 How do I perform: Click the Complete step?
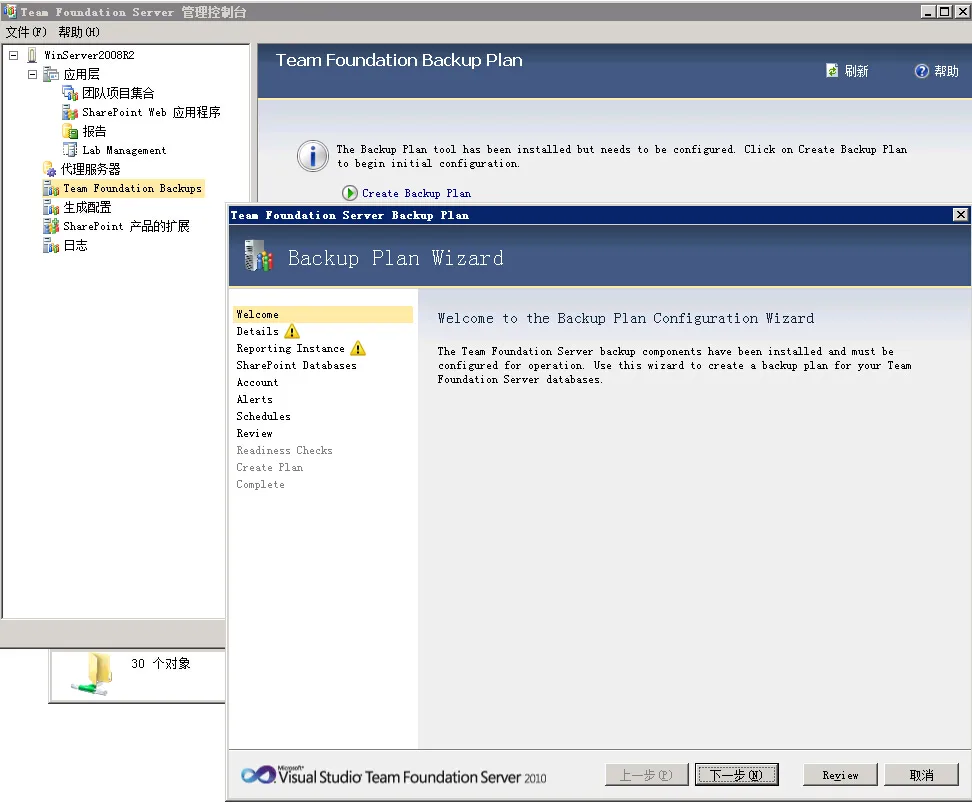[260, 484]
